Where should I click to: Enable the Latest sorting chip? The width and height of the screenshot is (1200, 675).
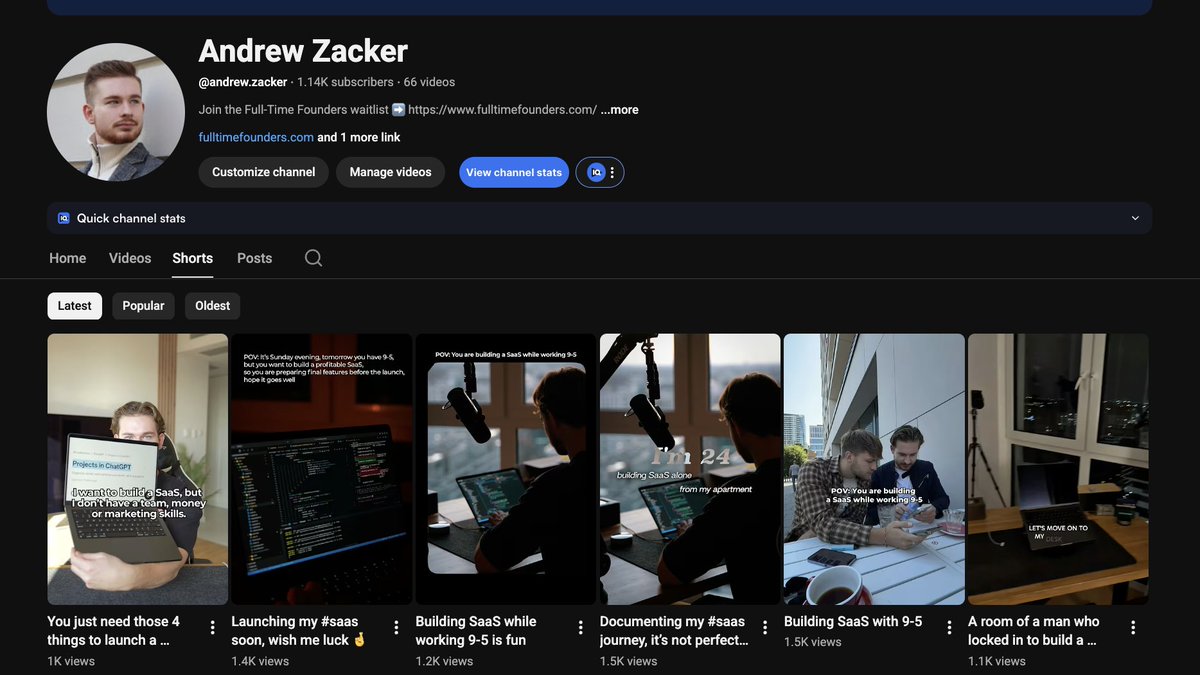click(x=74, y=305)
